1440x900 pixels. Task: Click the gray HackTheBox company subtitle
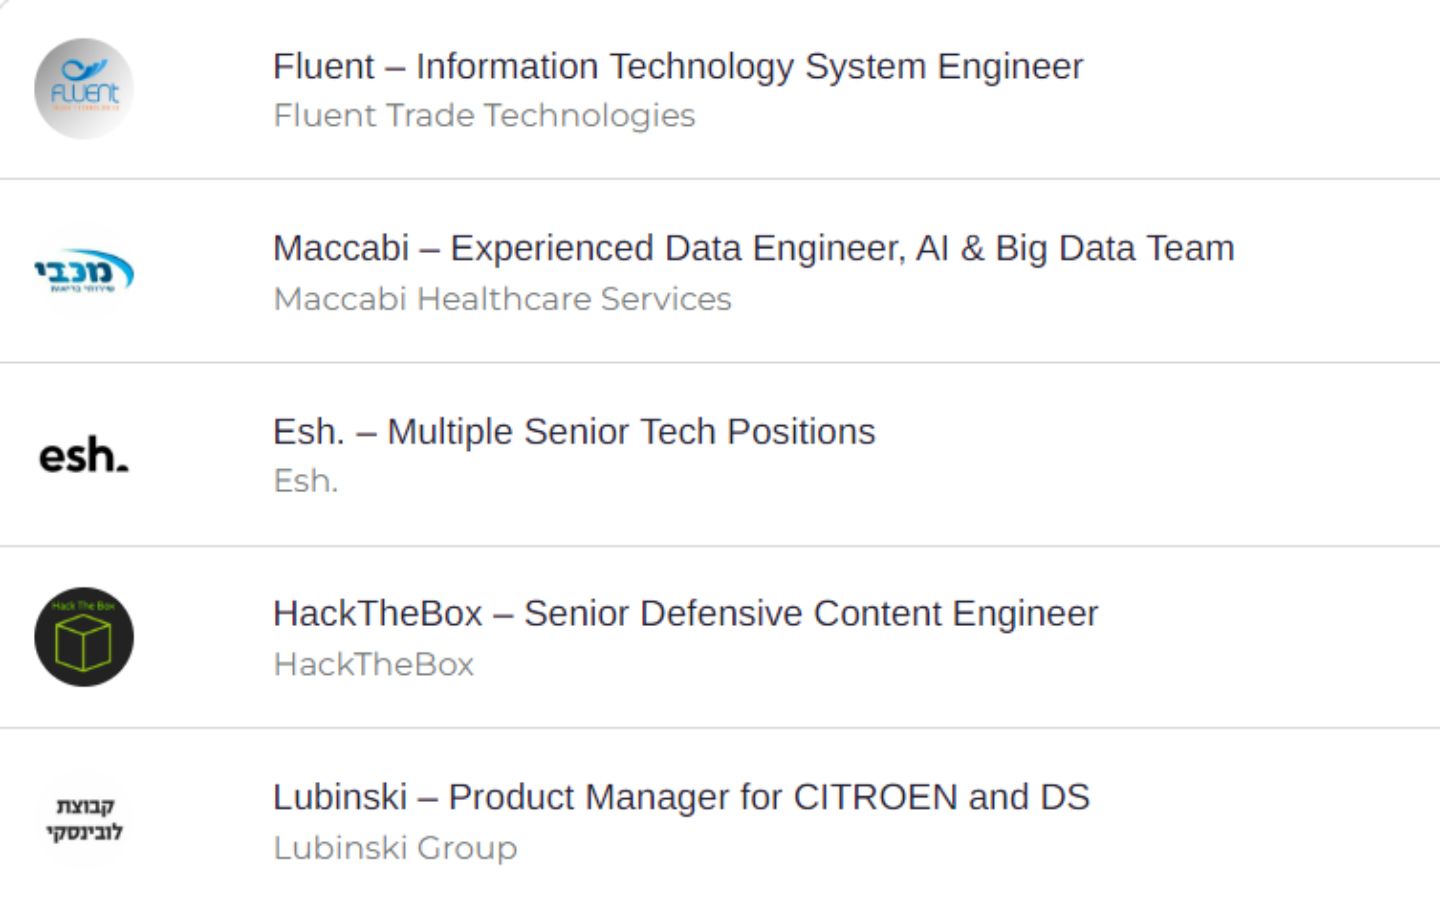(373, 665)
